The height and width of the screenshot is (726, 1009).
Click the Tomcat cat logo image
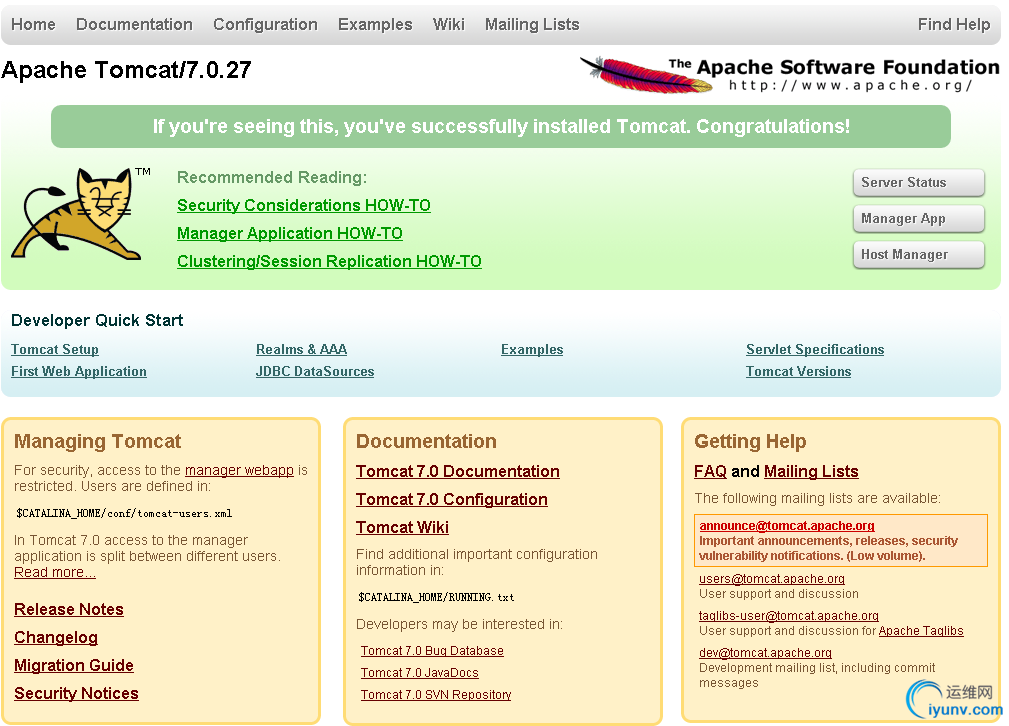(x=81, y=214)
